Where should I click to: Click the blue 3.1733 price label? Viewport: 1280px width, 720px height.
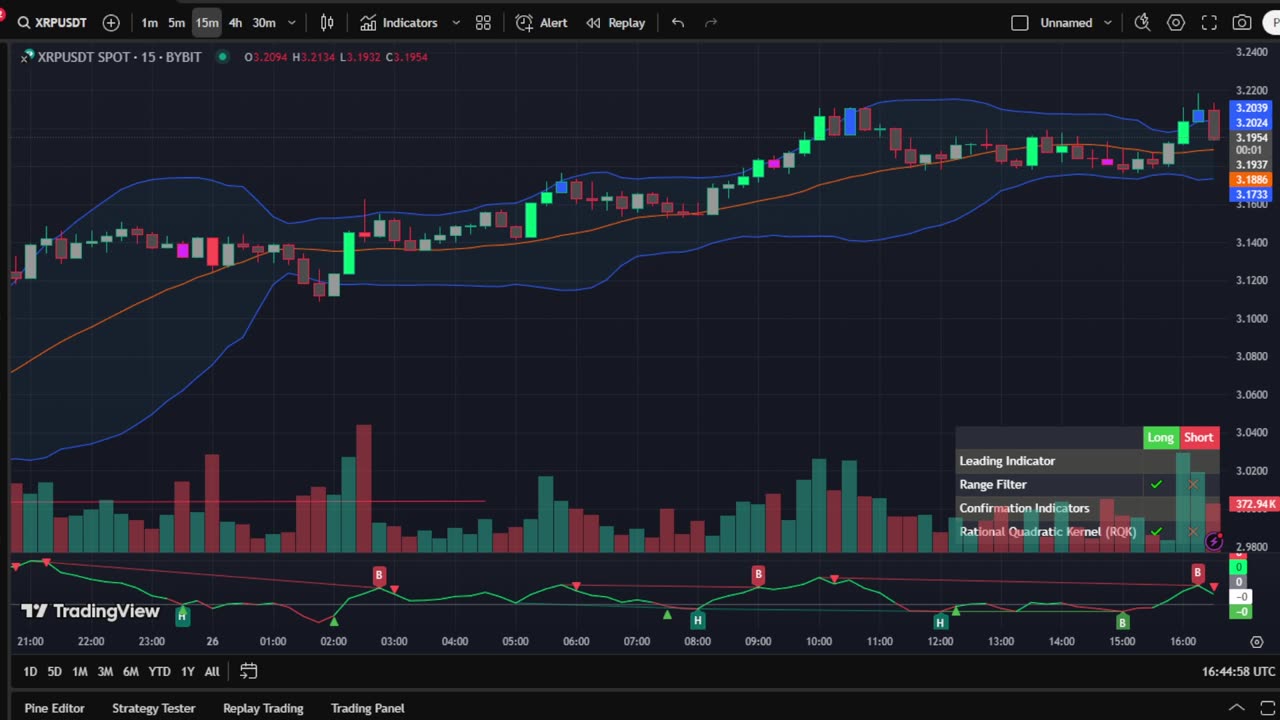(1251, 195)
